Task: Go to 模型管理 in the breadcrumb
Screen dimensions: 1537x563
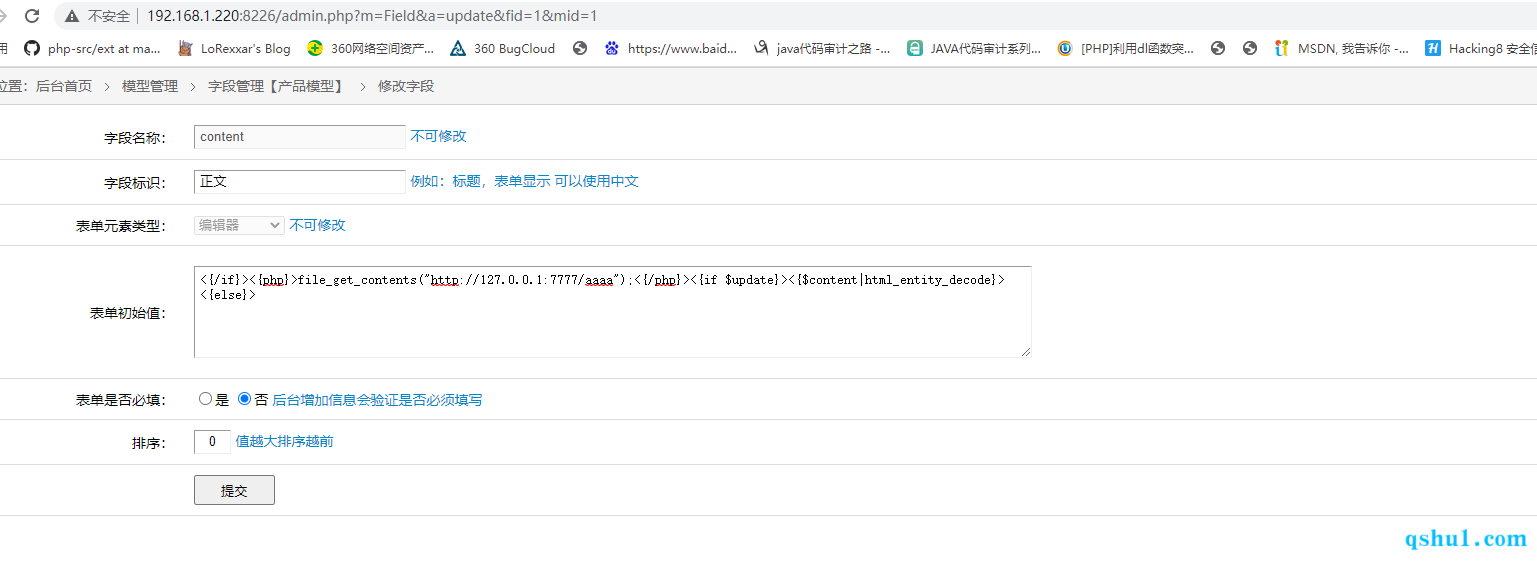Action: (x=150, y=86)
